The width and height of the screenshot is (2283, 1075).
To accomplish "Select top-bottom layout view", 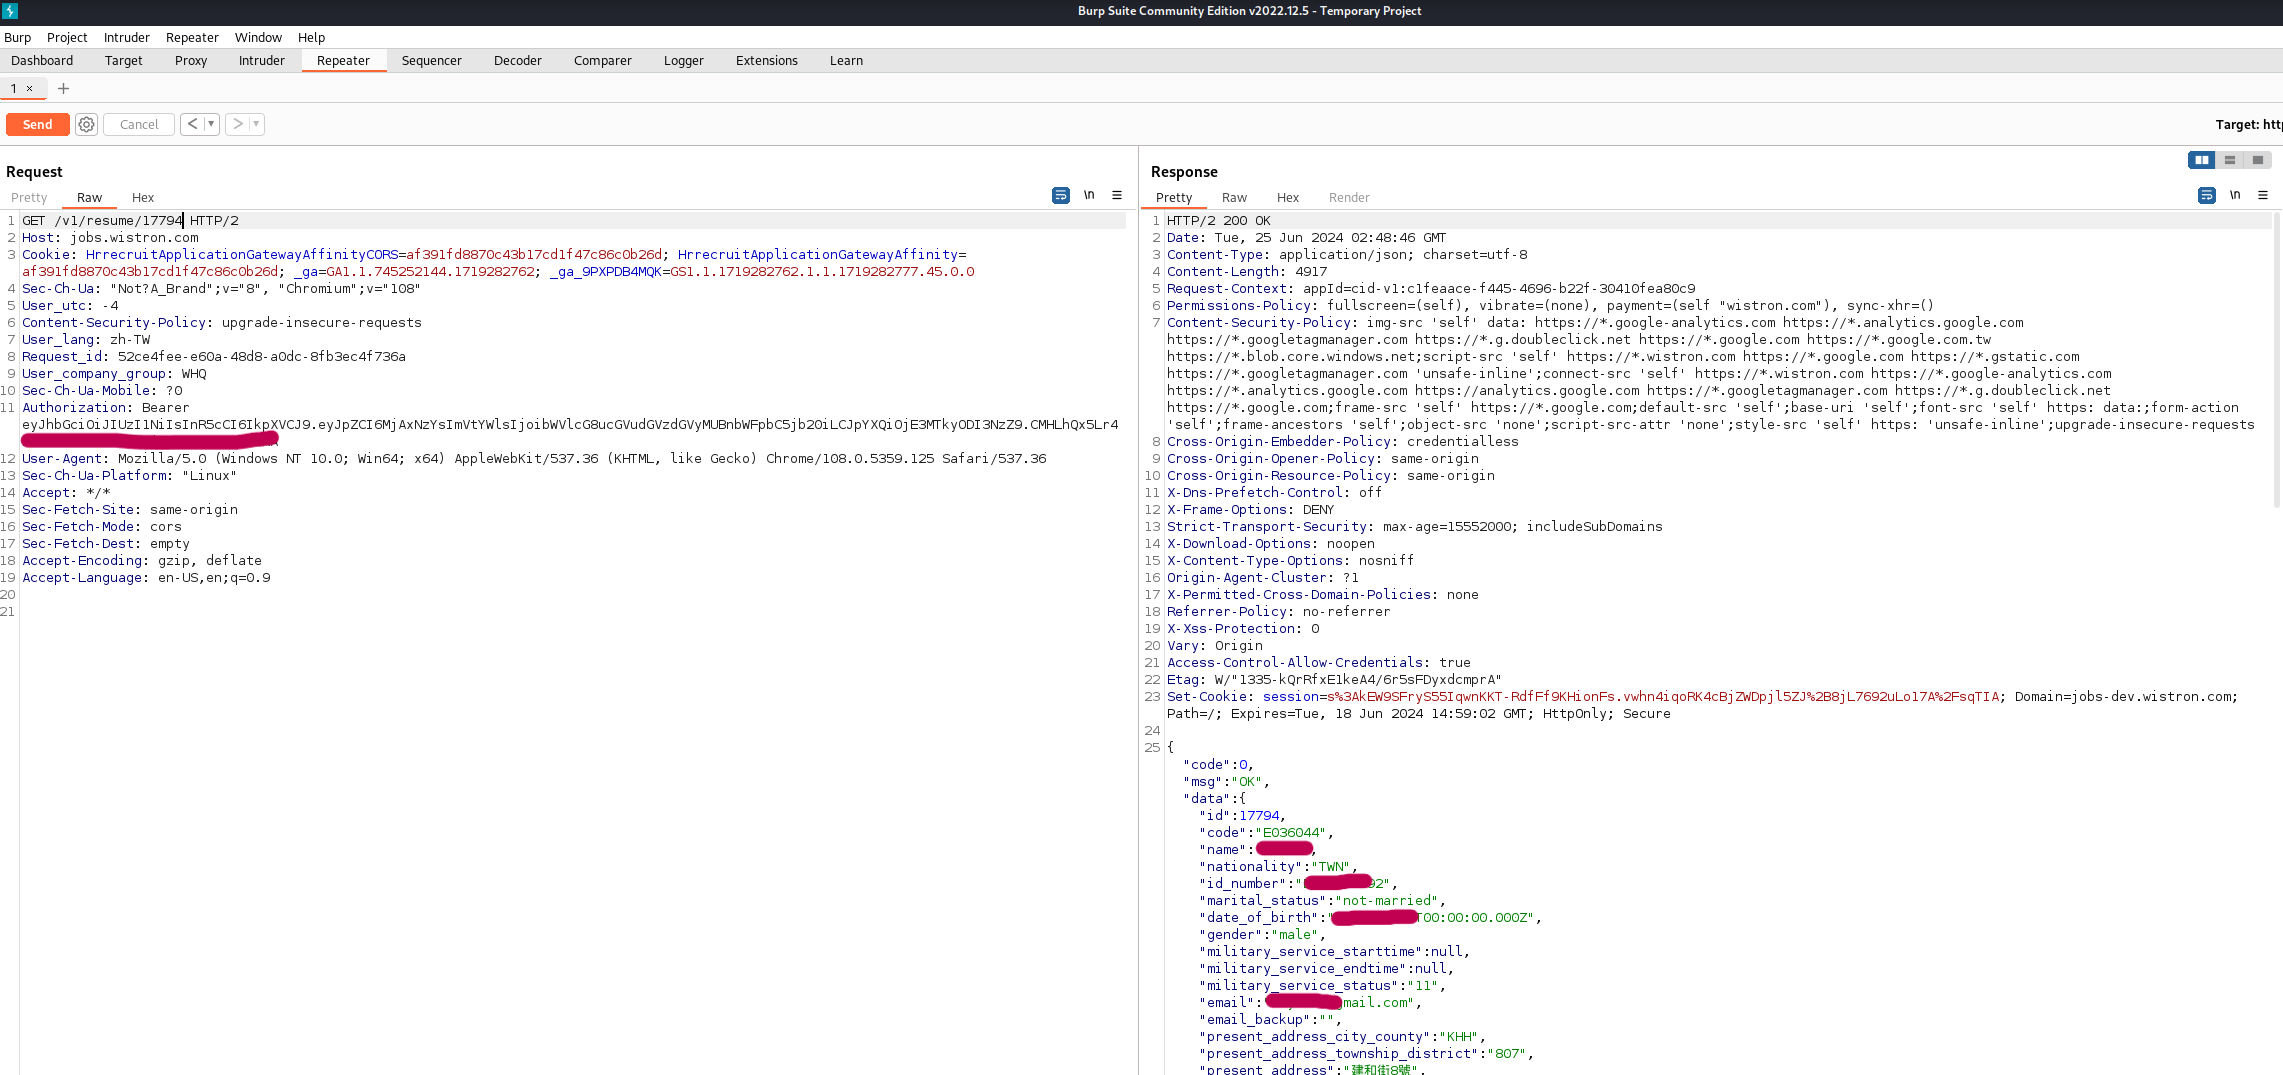I will pos(2230,160).
